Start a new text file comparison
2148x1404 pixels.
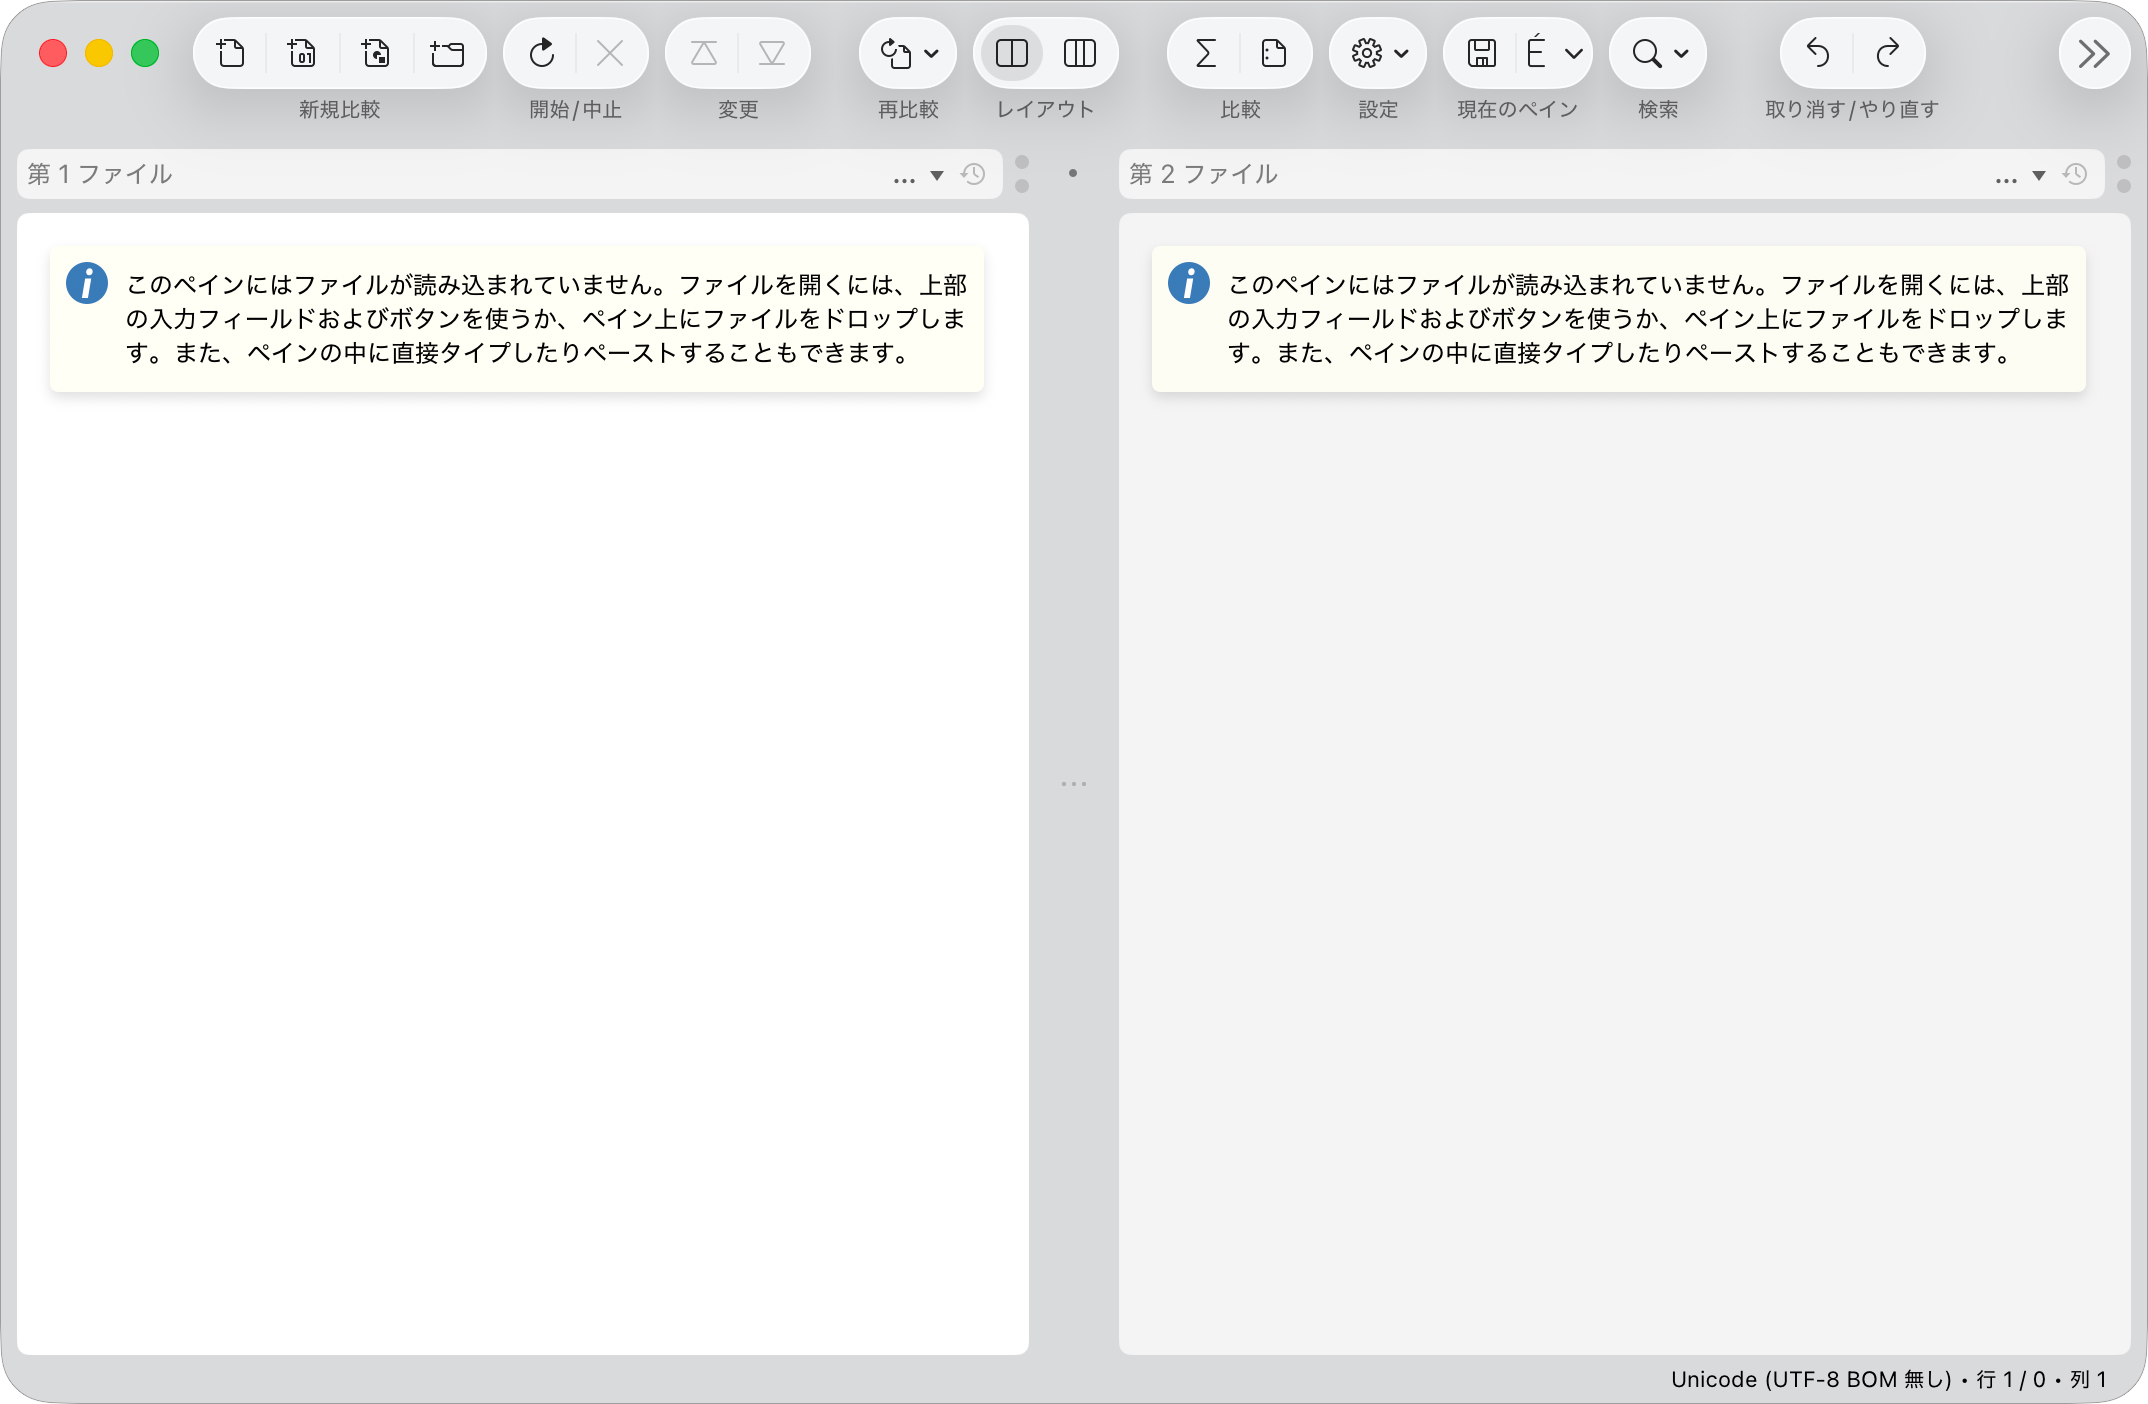point(231,53)
